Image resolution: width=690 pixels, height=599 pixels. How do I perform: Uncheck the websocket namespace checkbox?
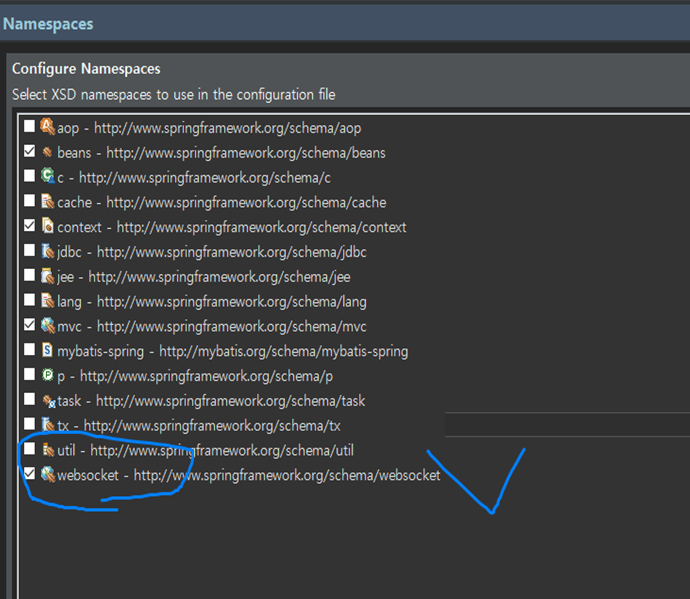tap(29, 474)
